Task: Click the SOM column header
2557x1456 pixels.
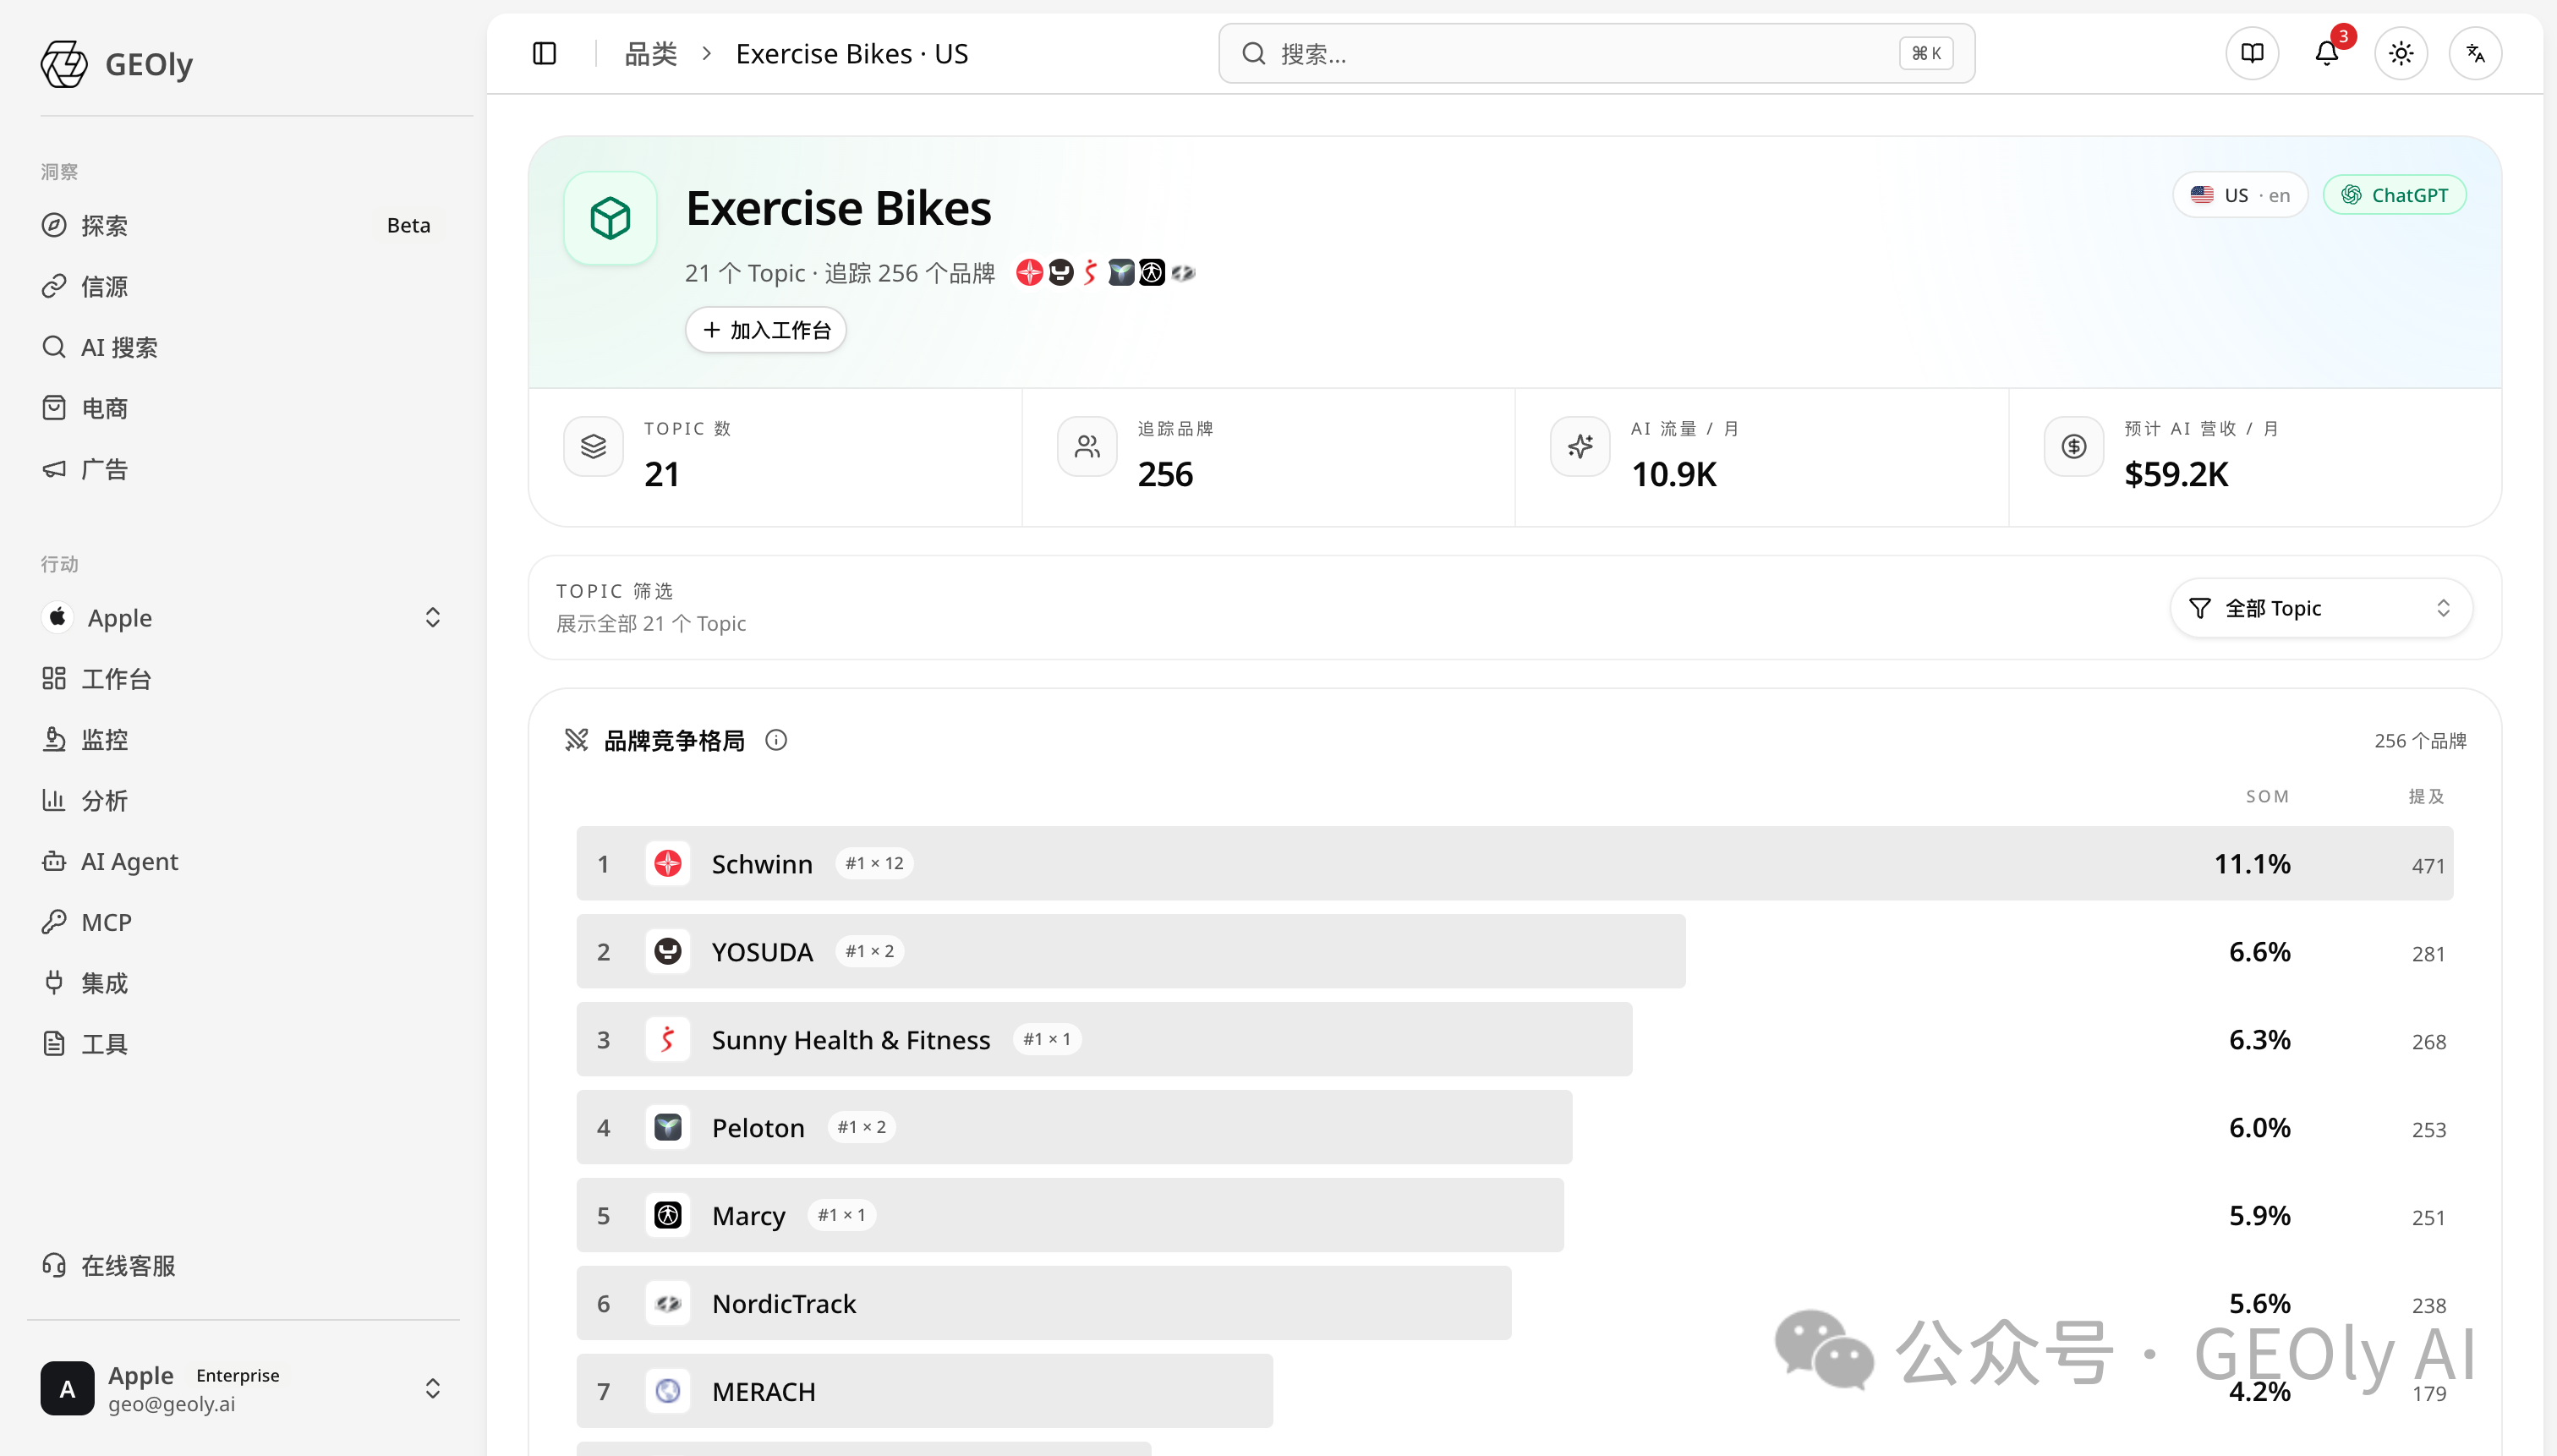Action: 2267,796
